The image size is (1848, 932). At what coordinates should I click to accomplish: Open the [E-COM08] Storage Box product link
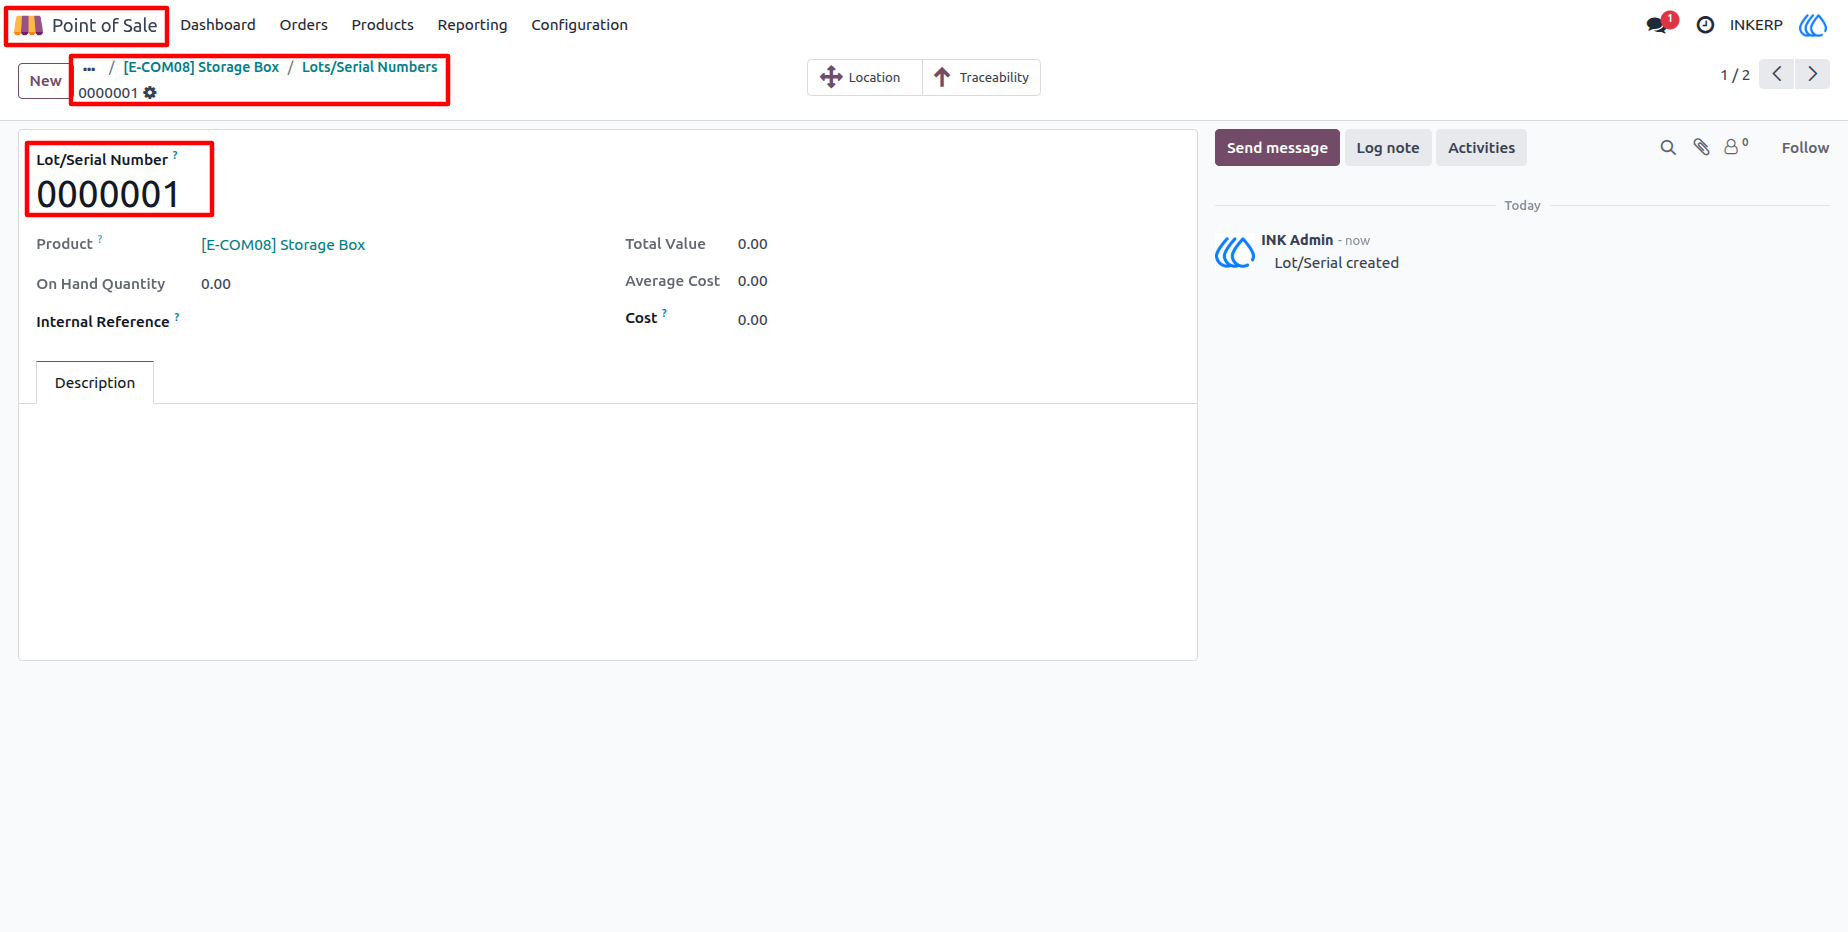[x=283, y=245]
